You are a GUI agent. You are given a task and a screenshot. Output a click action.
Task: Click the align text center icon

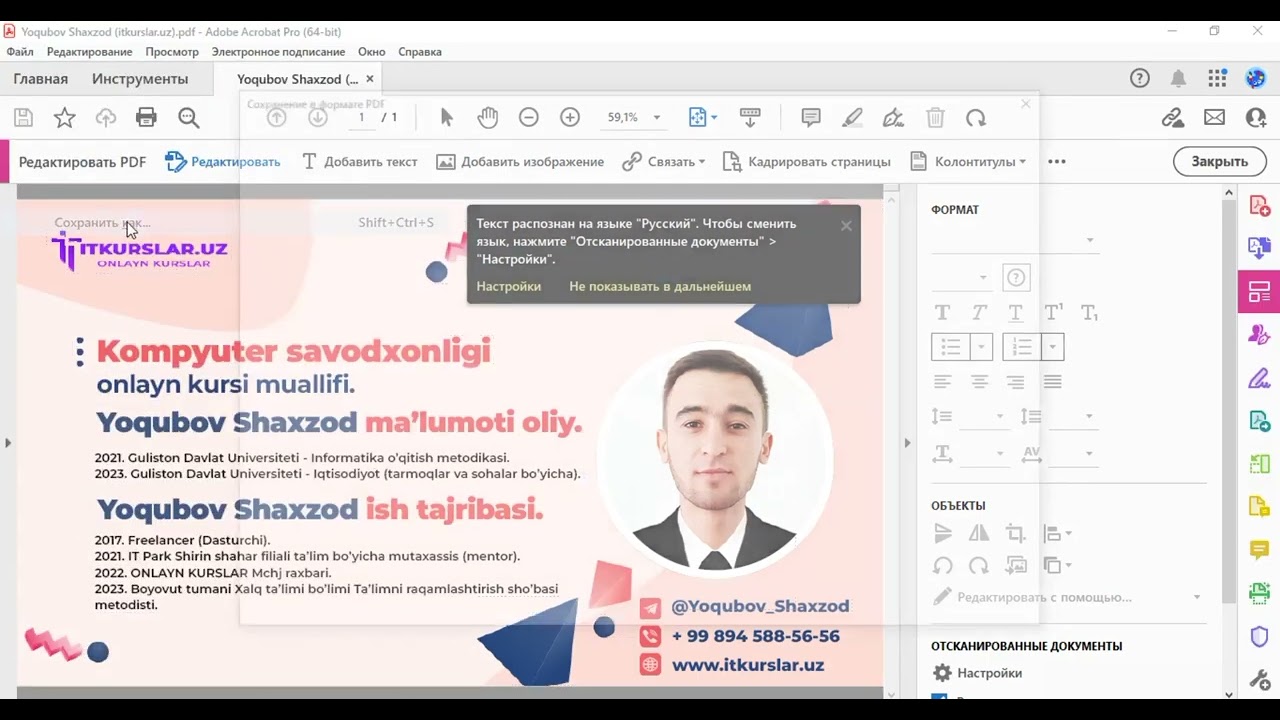pos(979,382)
